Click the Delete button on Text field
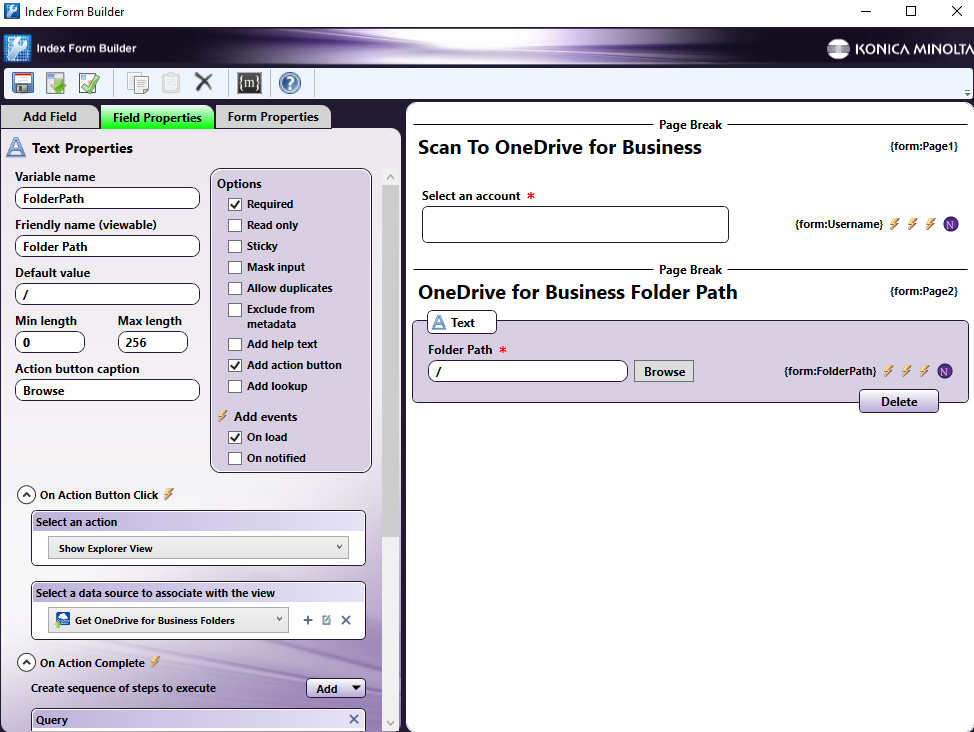 tap(899, 401)
